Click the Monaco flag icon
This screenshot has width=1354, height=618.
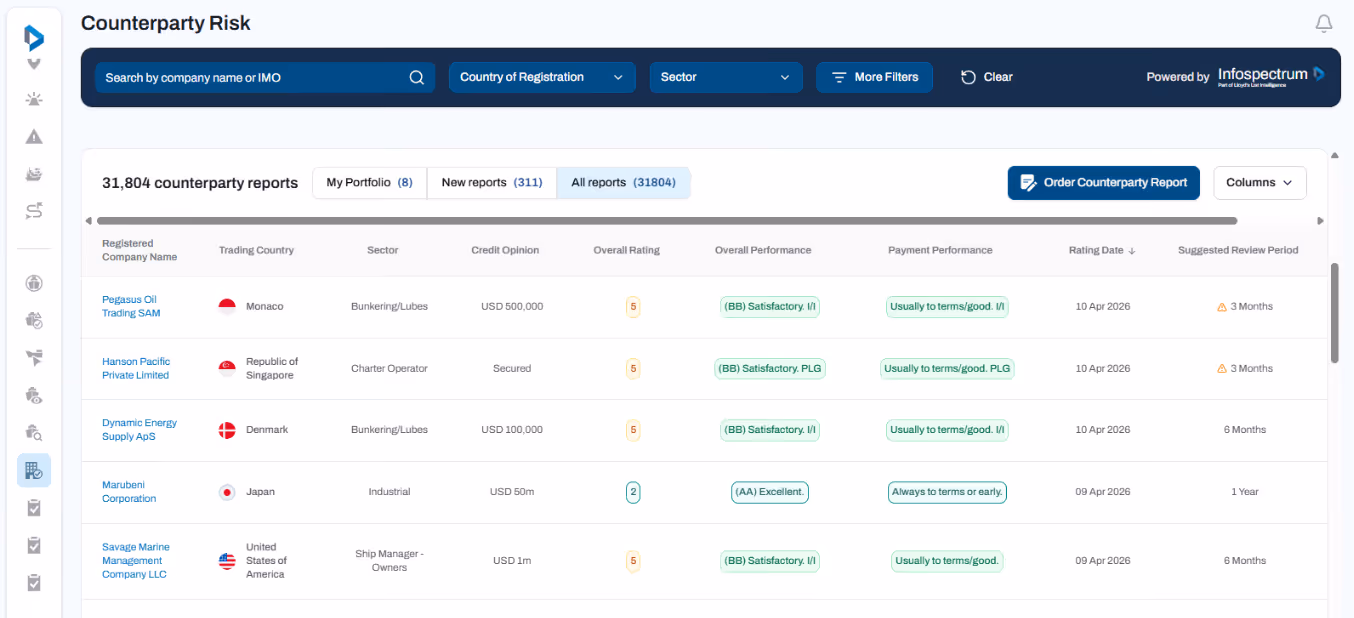coord(227,306)
